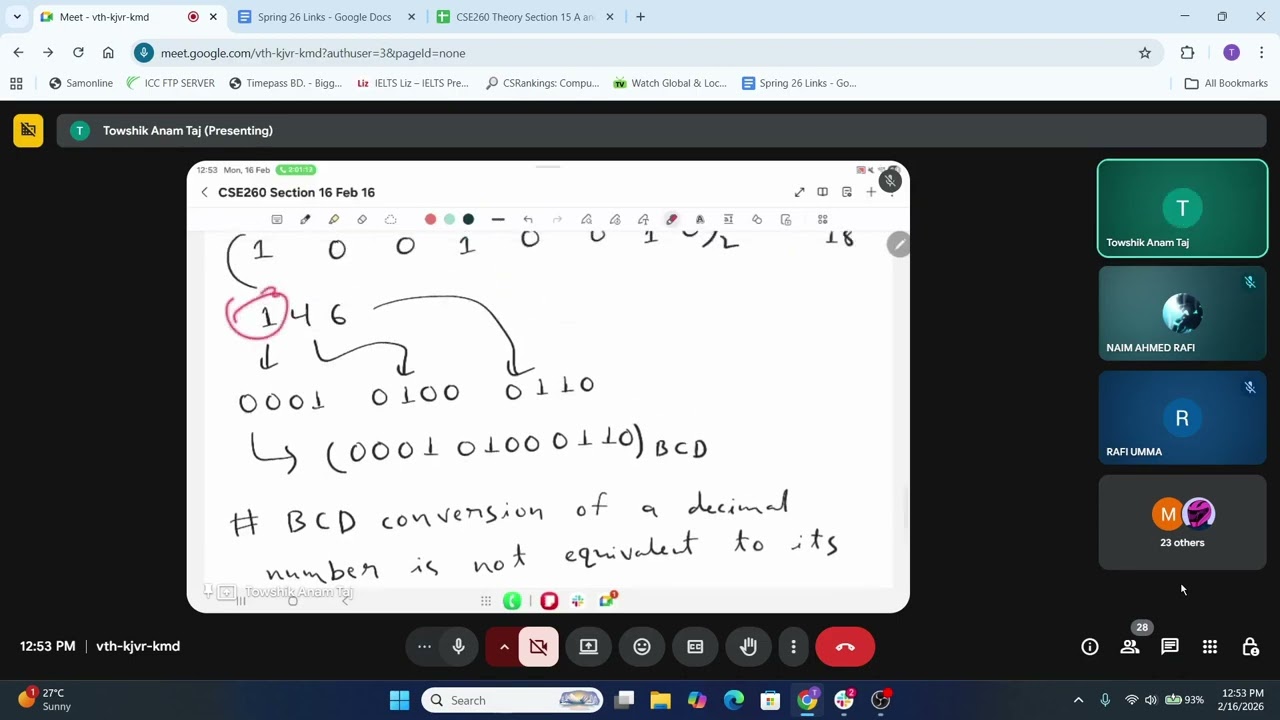Select the Meet vth-kjvr-kmd browser tab
This screenshot has height=720, width=1280.
[128, 17]
